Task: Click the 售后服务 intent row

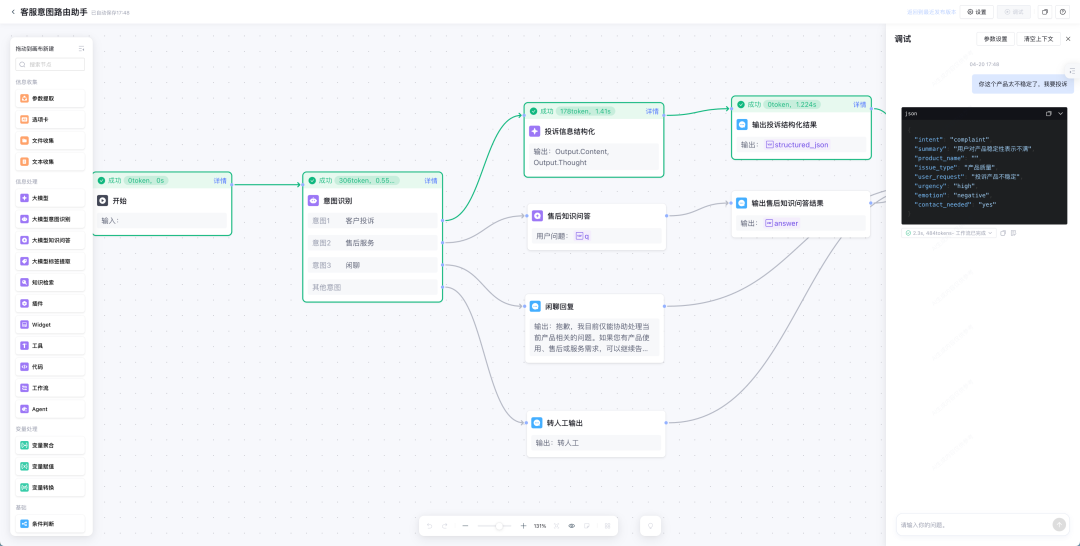Action: (373, 243)
